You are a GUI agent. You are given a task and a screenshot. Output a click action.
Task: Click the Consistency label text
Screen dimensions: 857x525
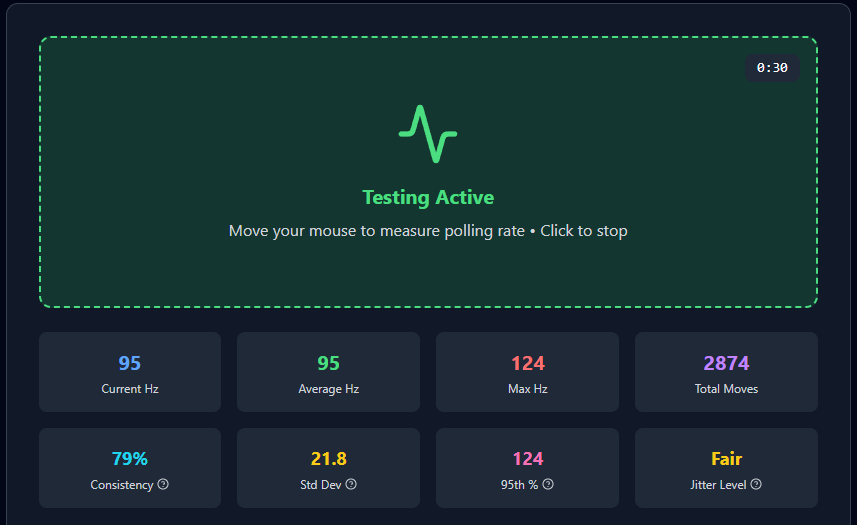coord(122,485)
